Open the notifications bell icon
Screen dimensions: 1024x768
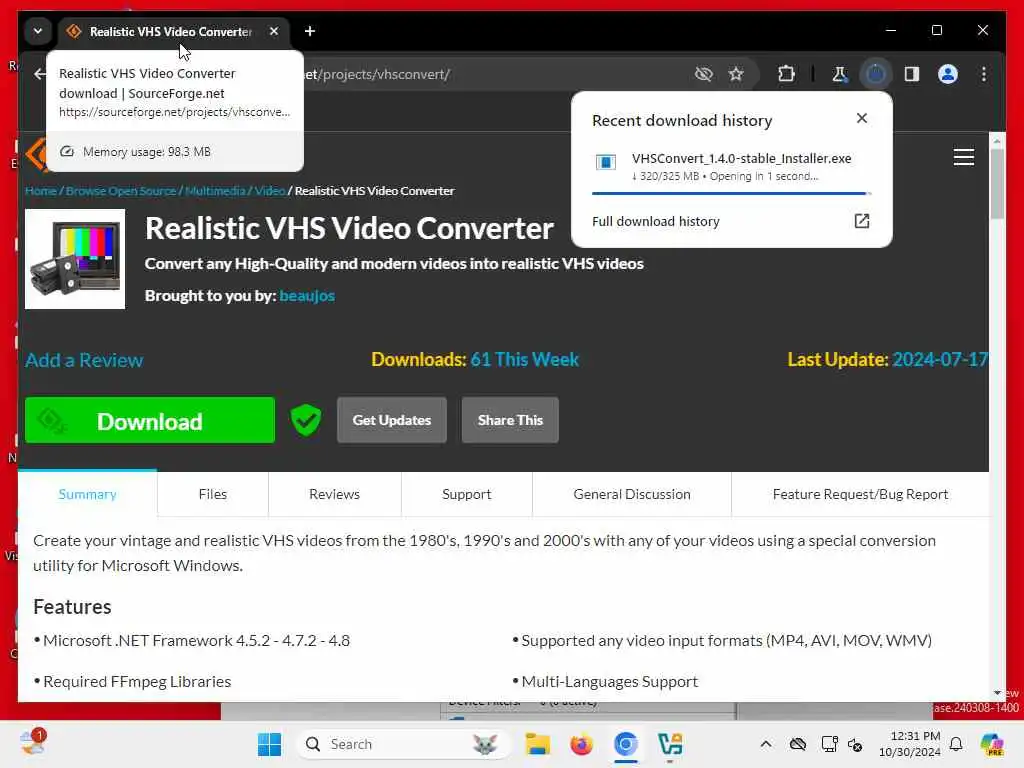point(956,744)
